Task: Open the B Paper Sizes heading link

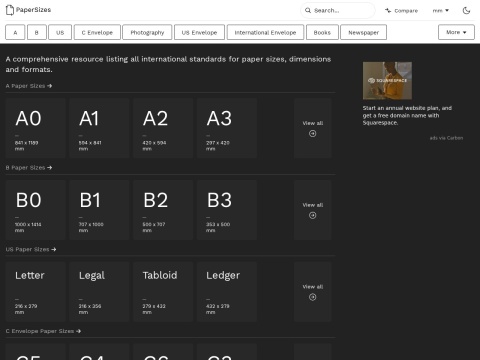Action: tap(29, 168)
